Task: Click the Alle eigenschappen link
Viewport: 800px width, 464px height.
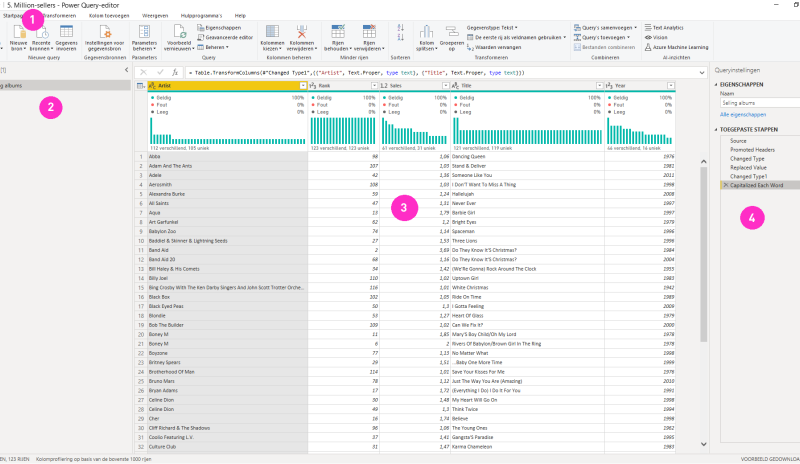Action: click(742, 116)
